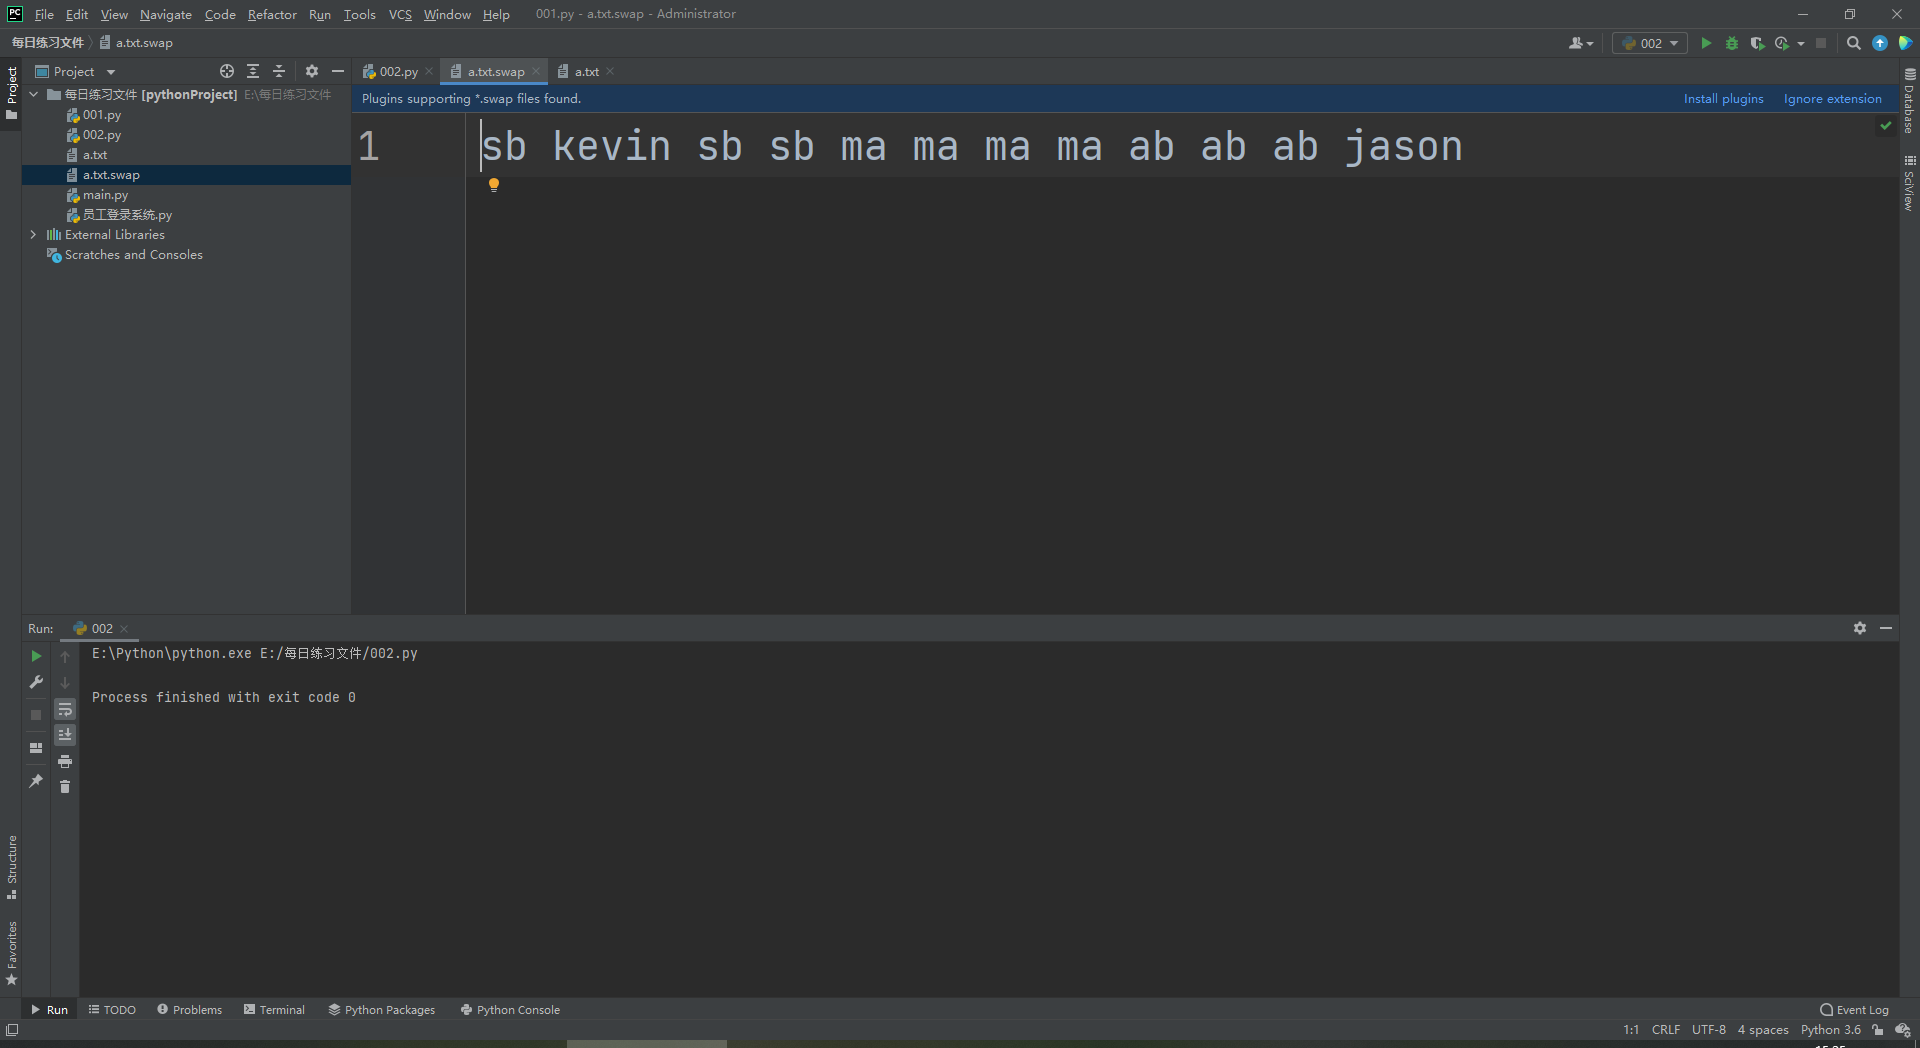The image size is (1920, 1048).
Task: Click Ignore extension link
Action: 1832,99
